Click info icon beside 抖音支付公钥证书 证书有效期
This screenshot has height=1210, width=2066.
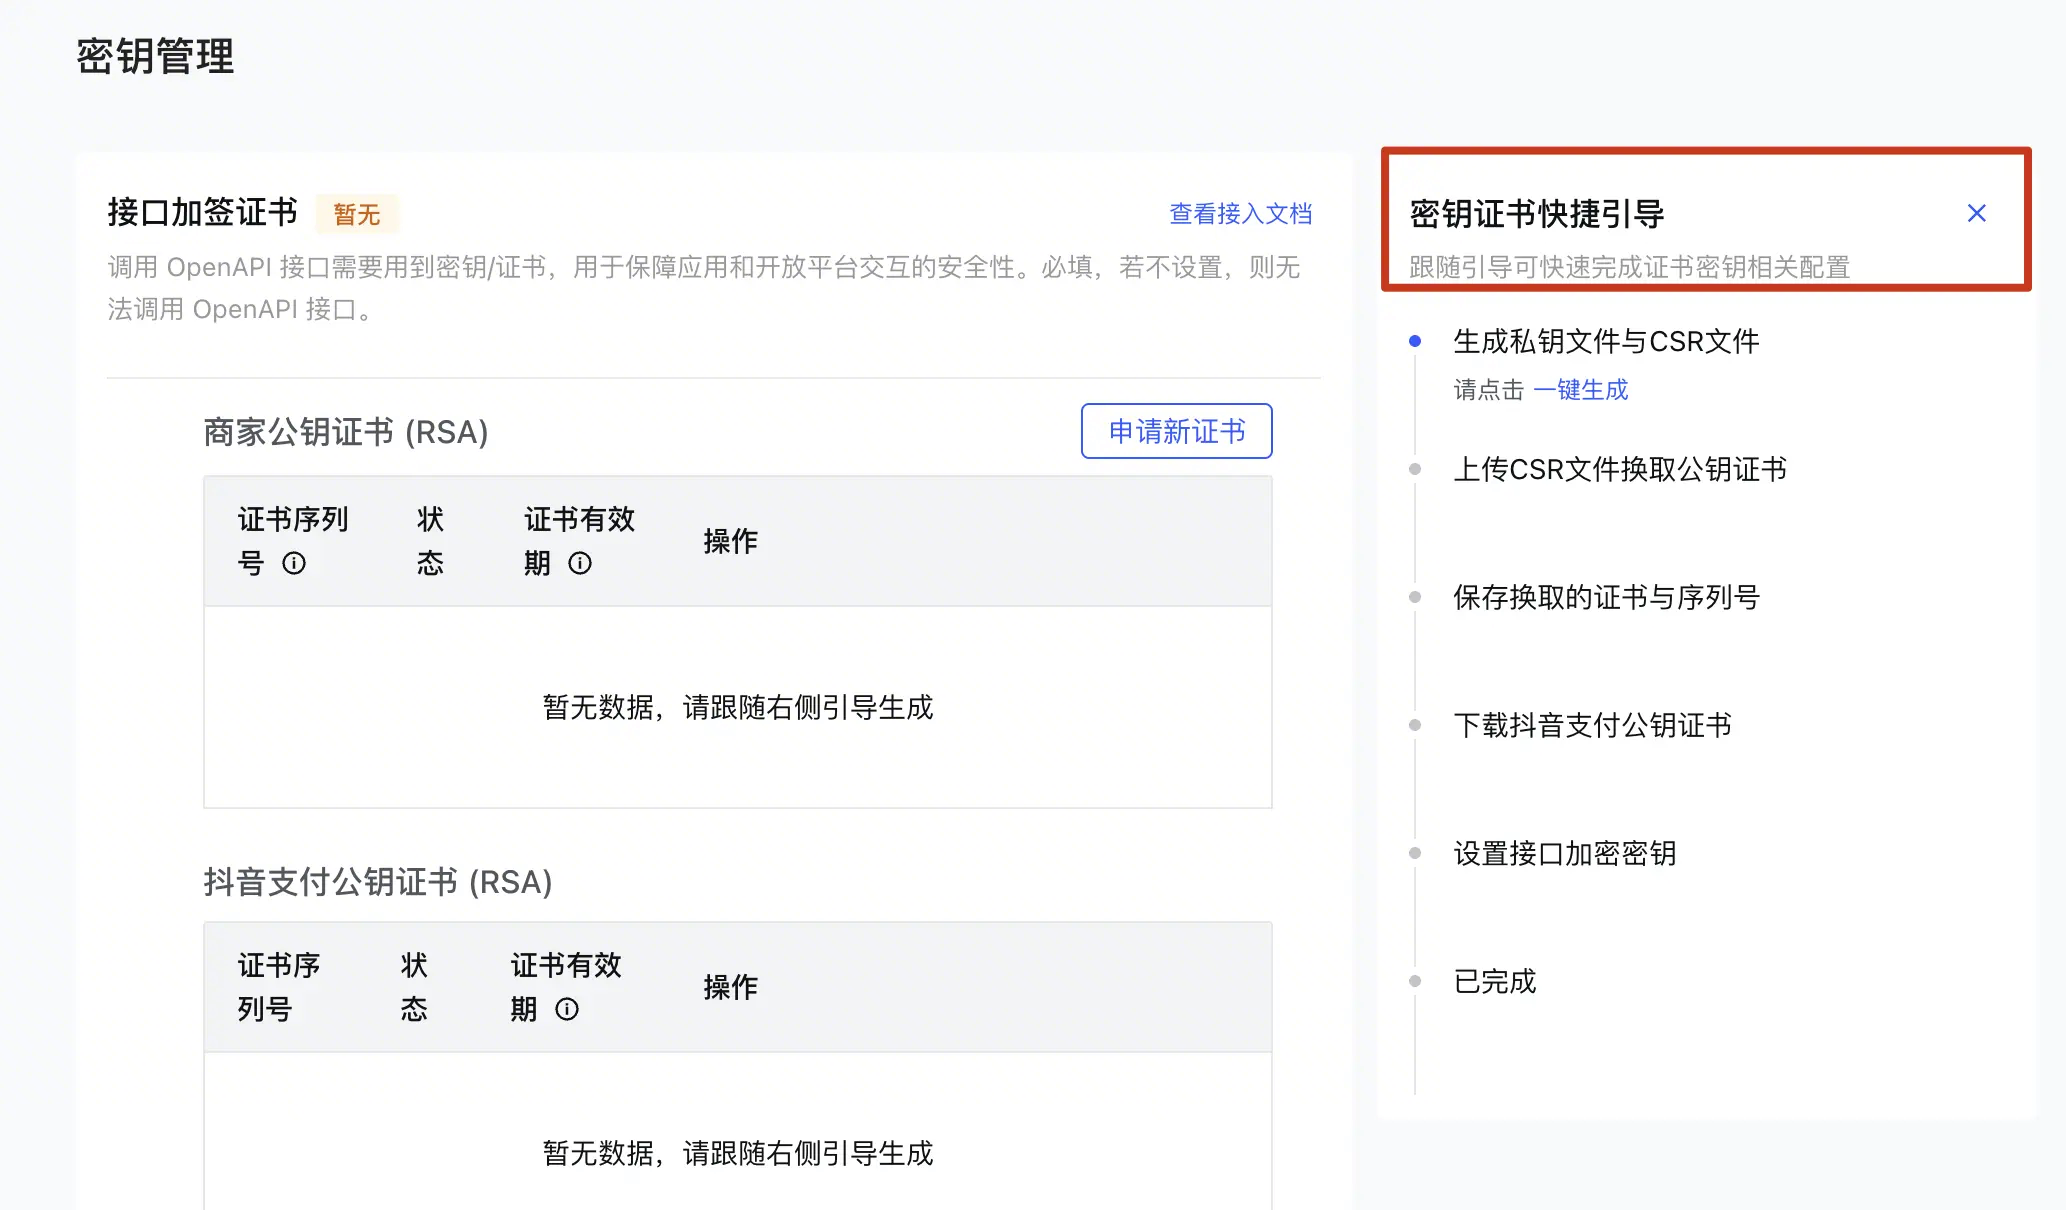(x=567, y=1009)
